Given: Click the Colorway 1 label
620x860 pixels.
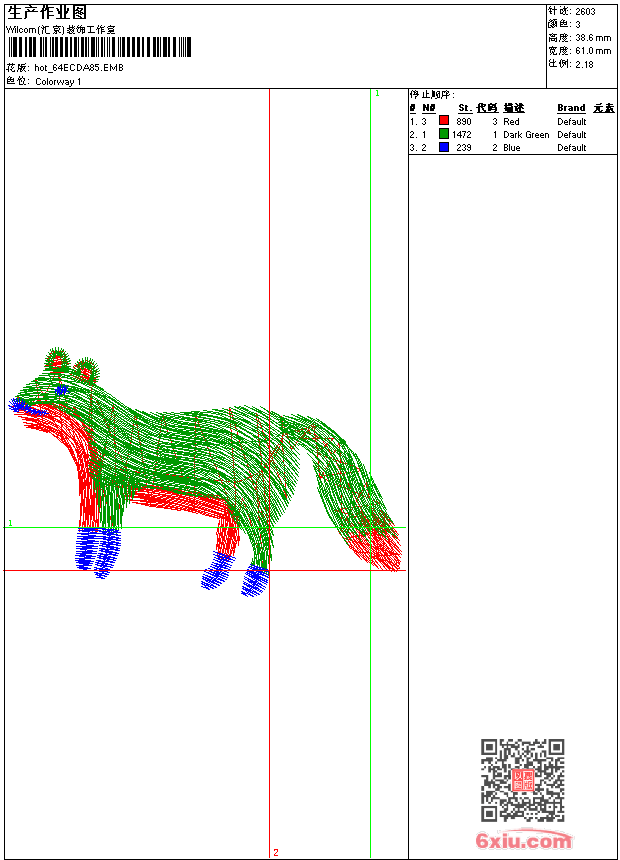Looking at the screenshot, I should point(58,81).
